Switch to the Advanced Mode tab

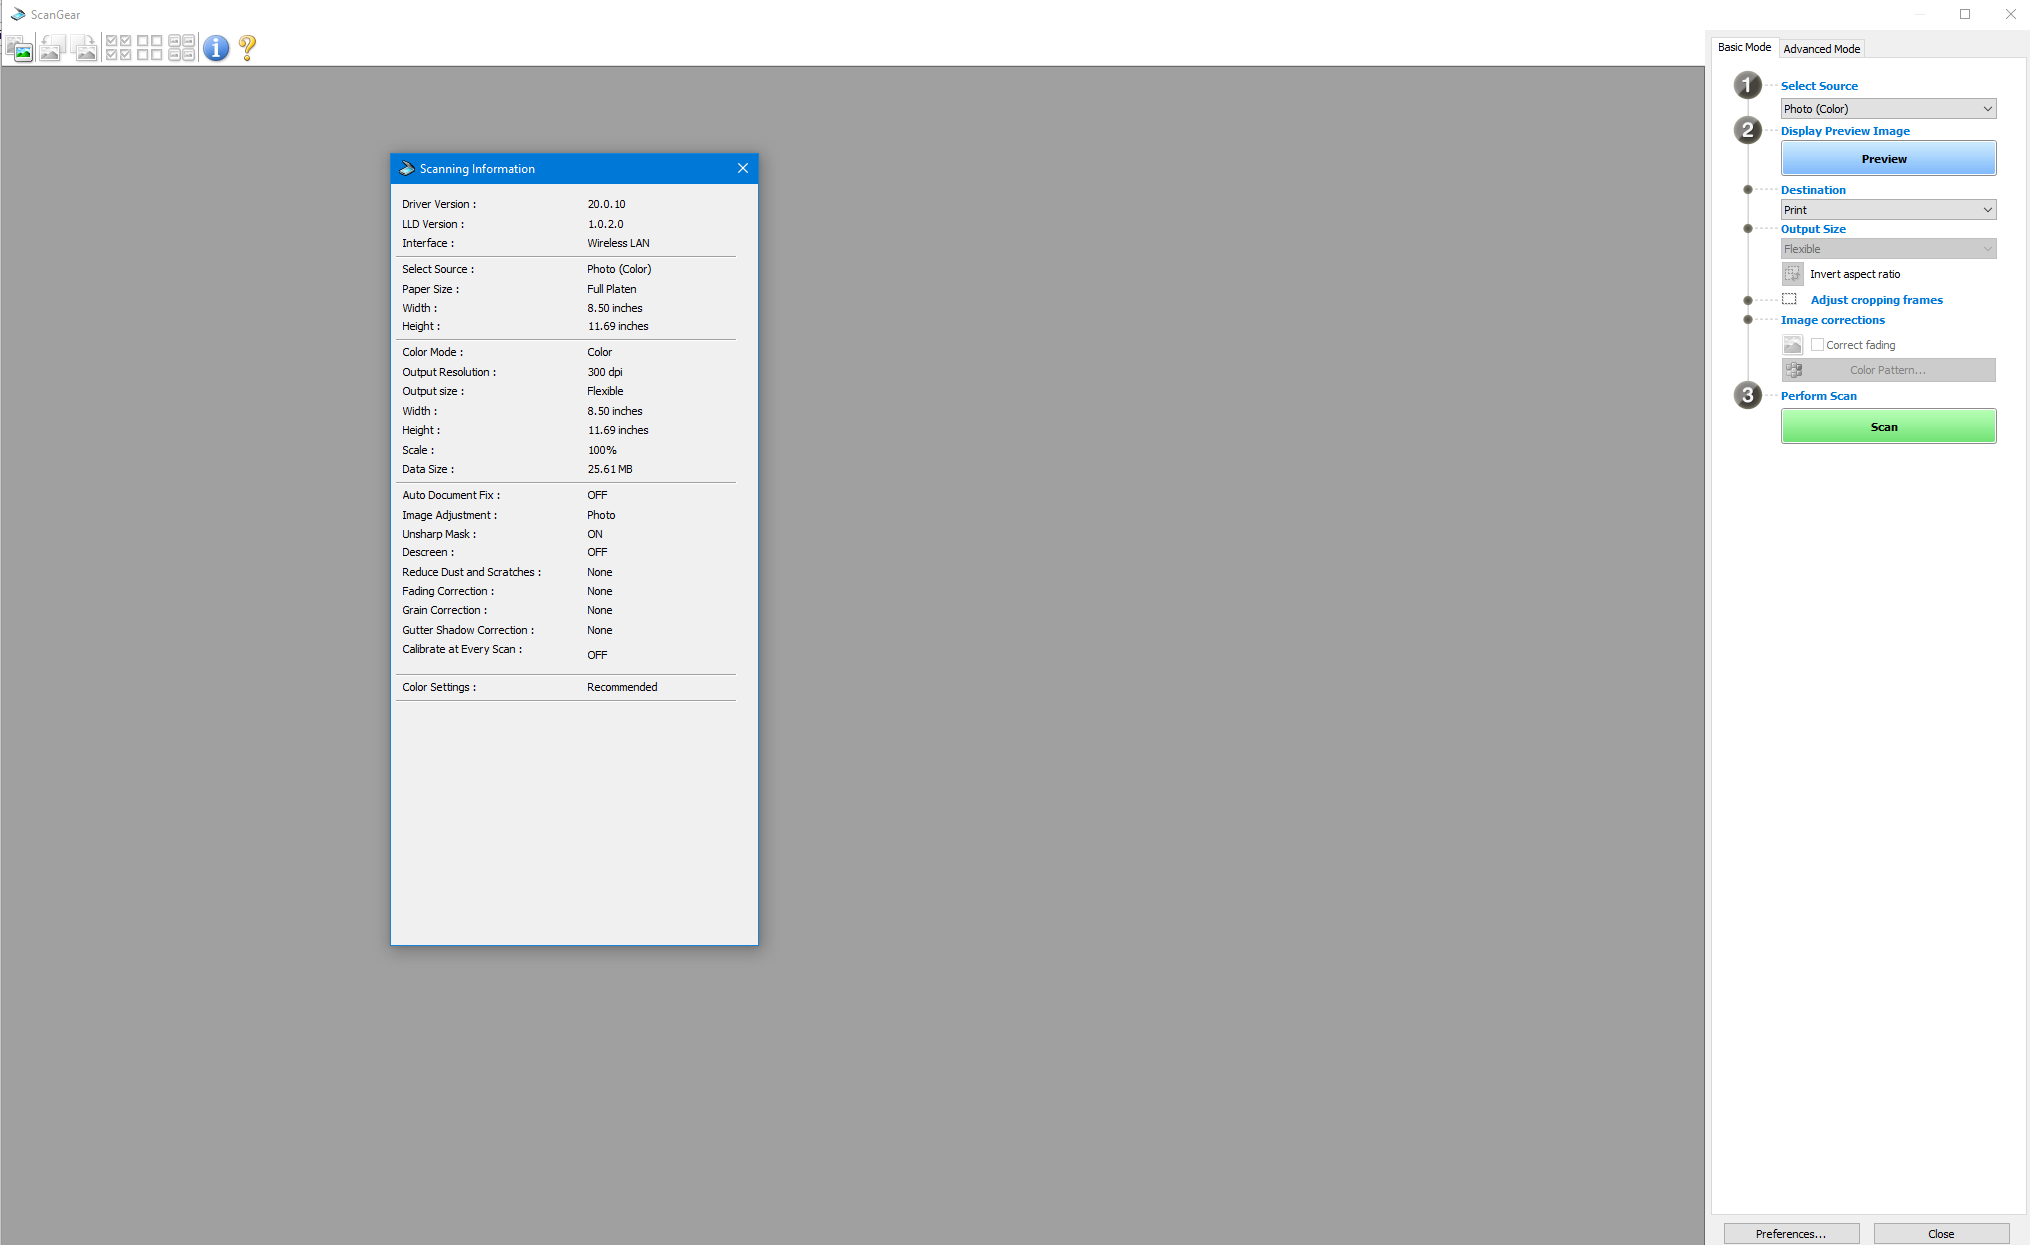[1821, 48]
